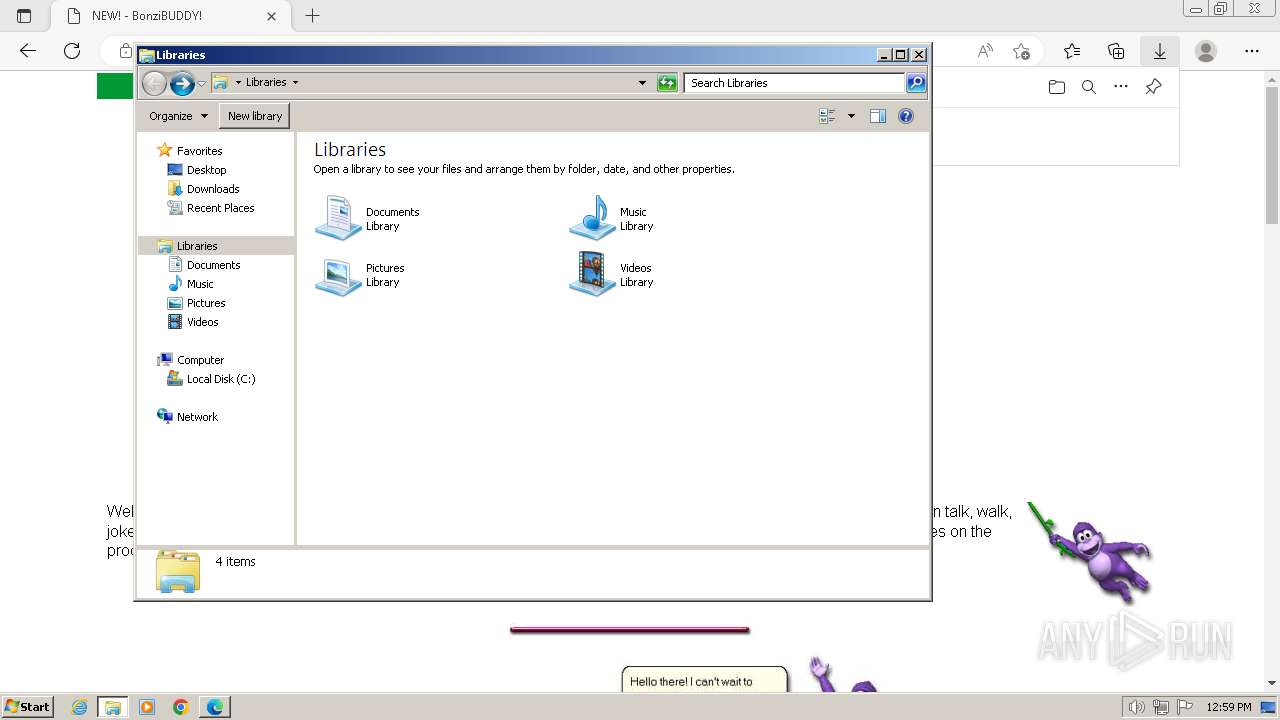Open a new Edge tab

313,16
